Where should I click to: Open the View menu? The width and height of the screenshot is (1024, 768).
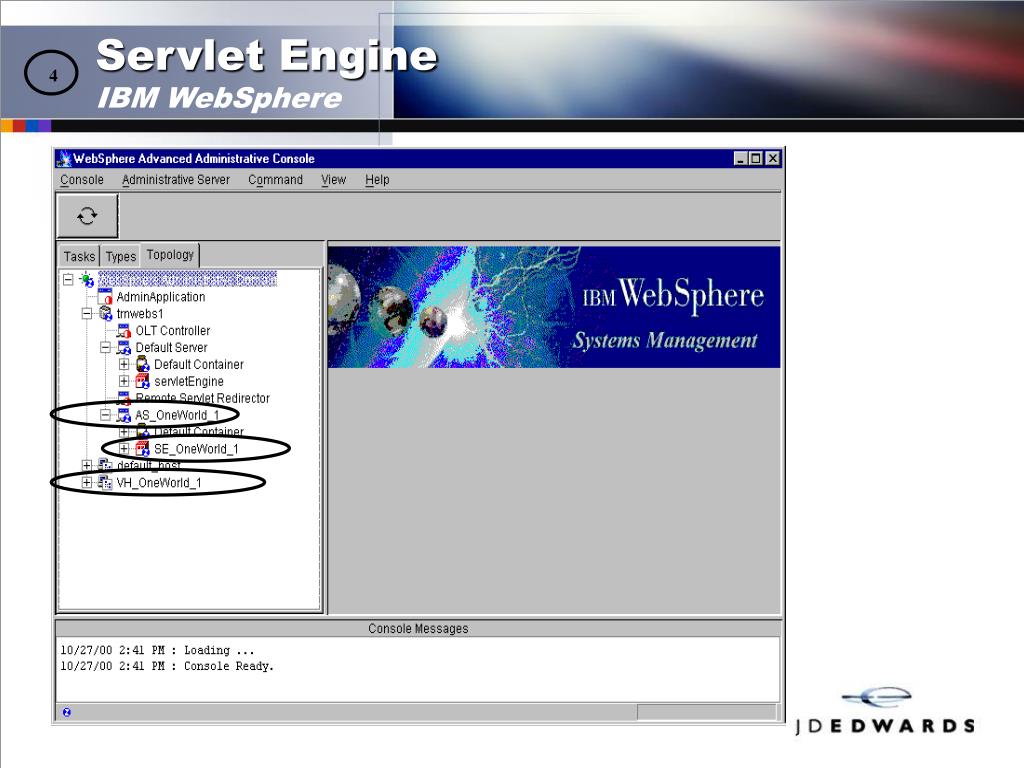(x=333, y=180)
